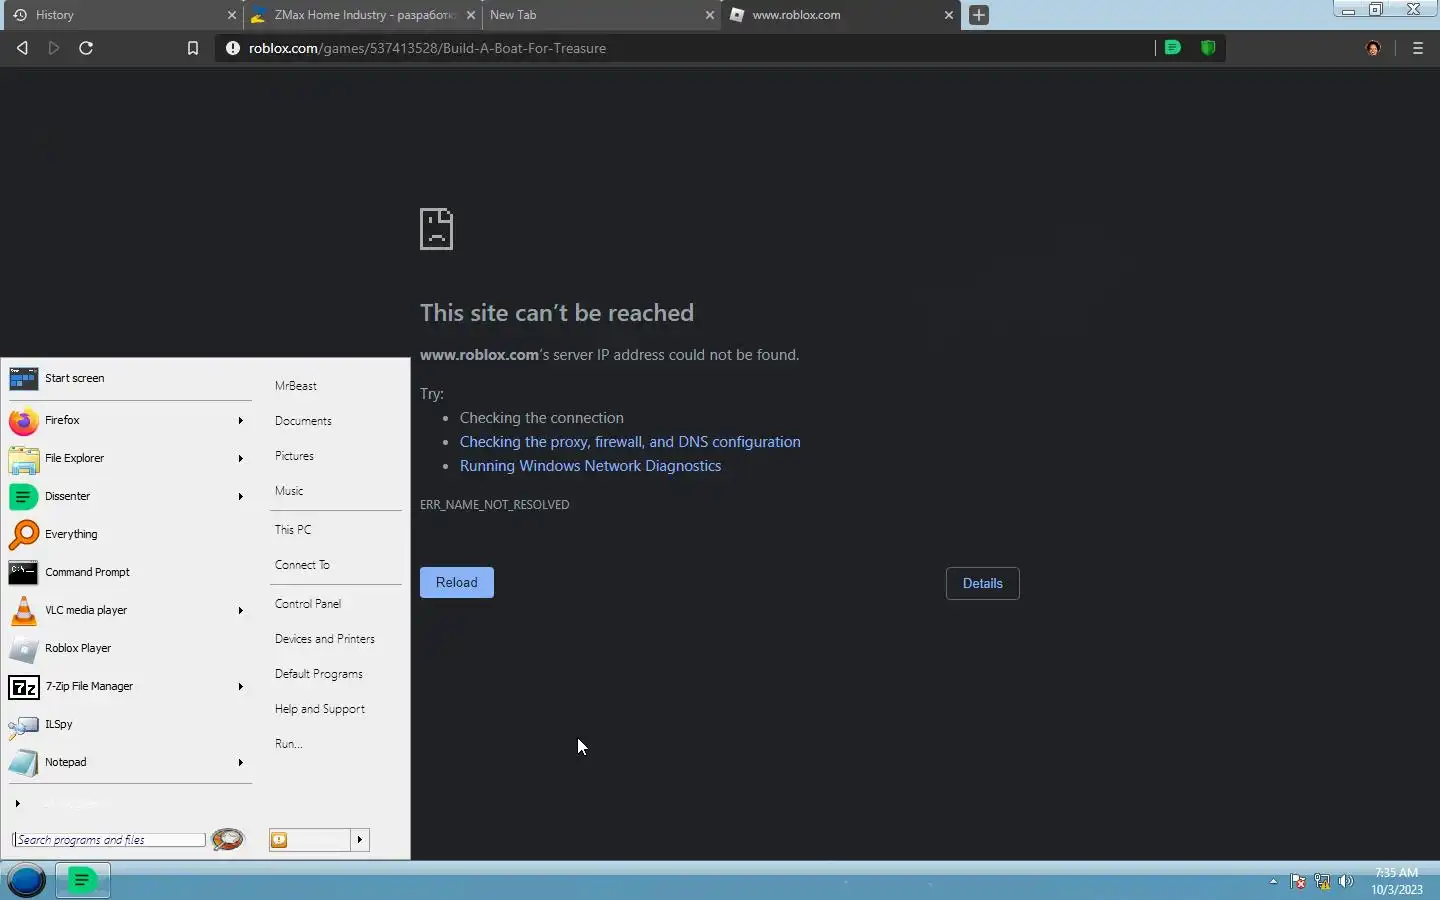Show error Details

click(982, 583)
